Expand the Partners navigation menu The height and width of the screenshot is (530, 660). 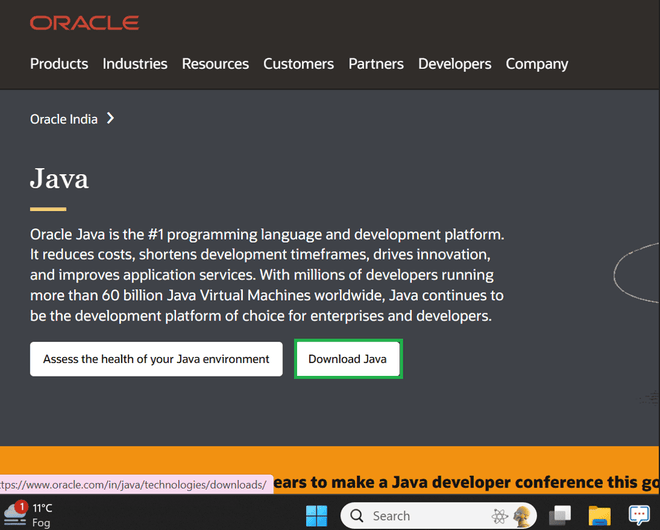point(376,64)
